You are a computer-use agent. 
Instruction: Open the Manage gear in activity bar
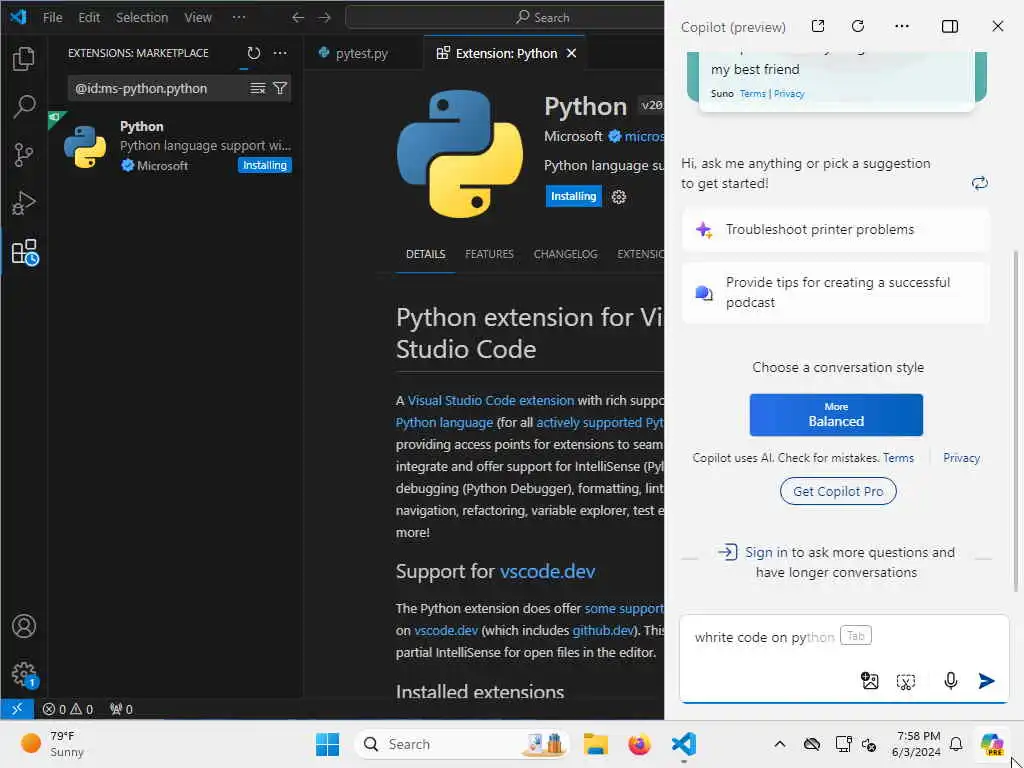coord(24,674)
